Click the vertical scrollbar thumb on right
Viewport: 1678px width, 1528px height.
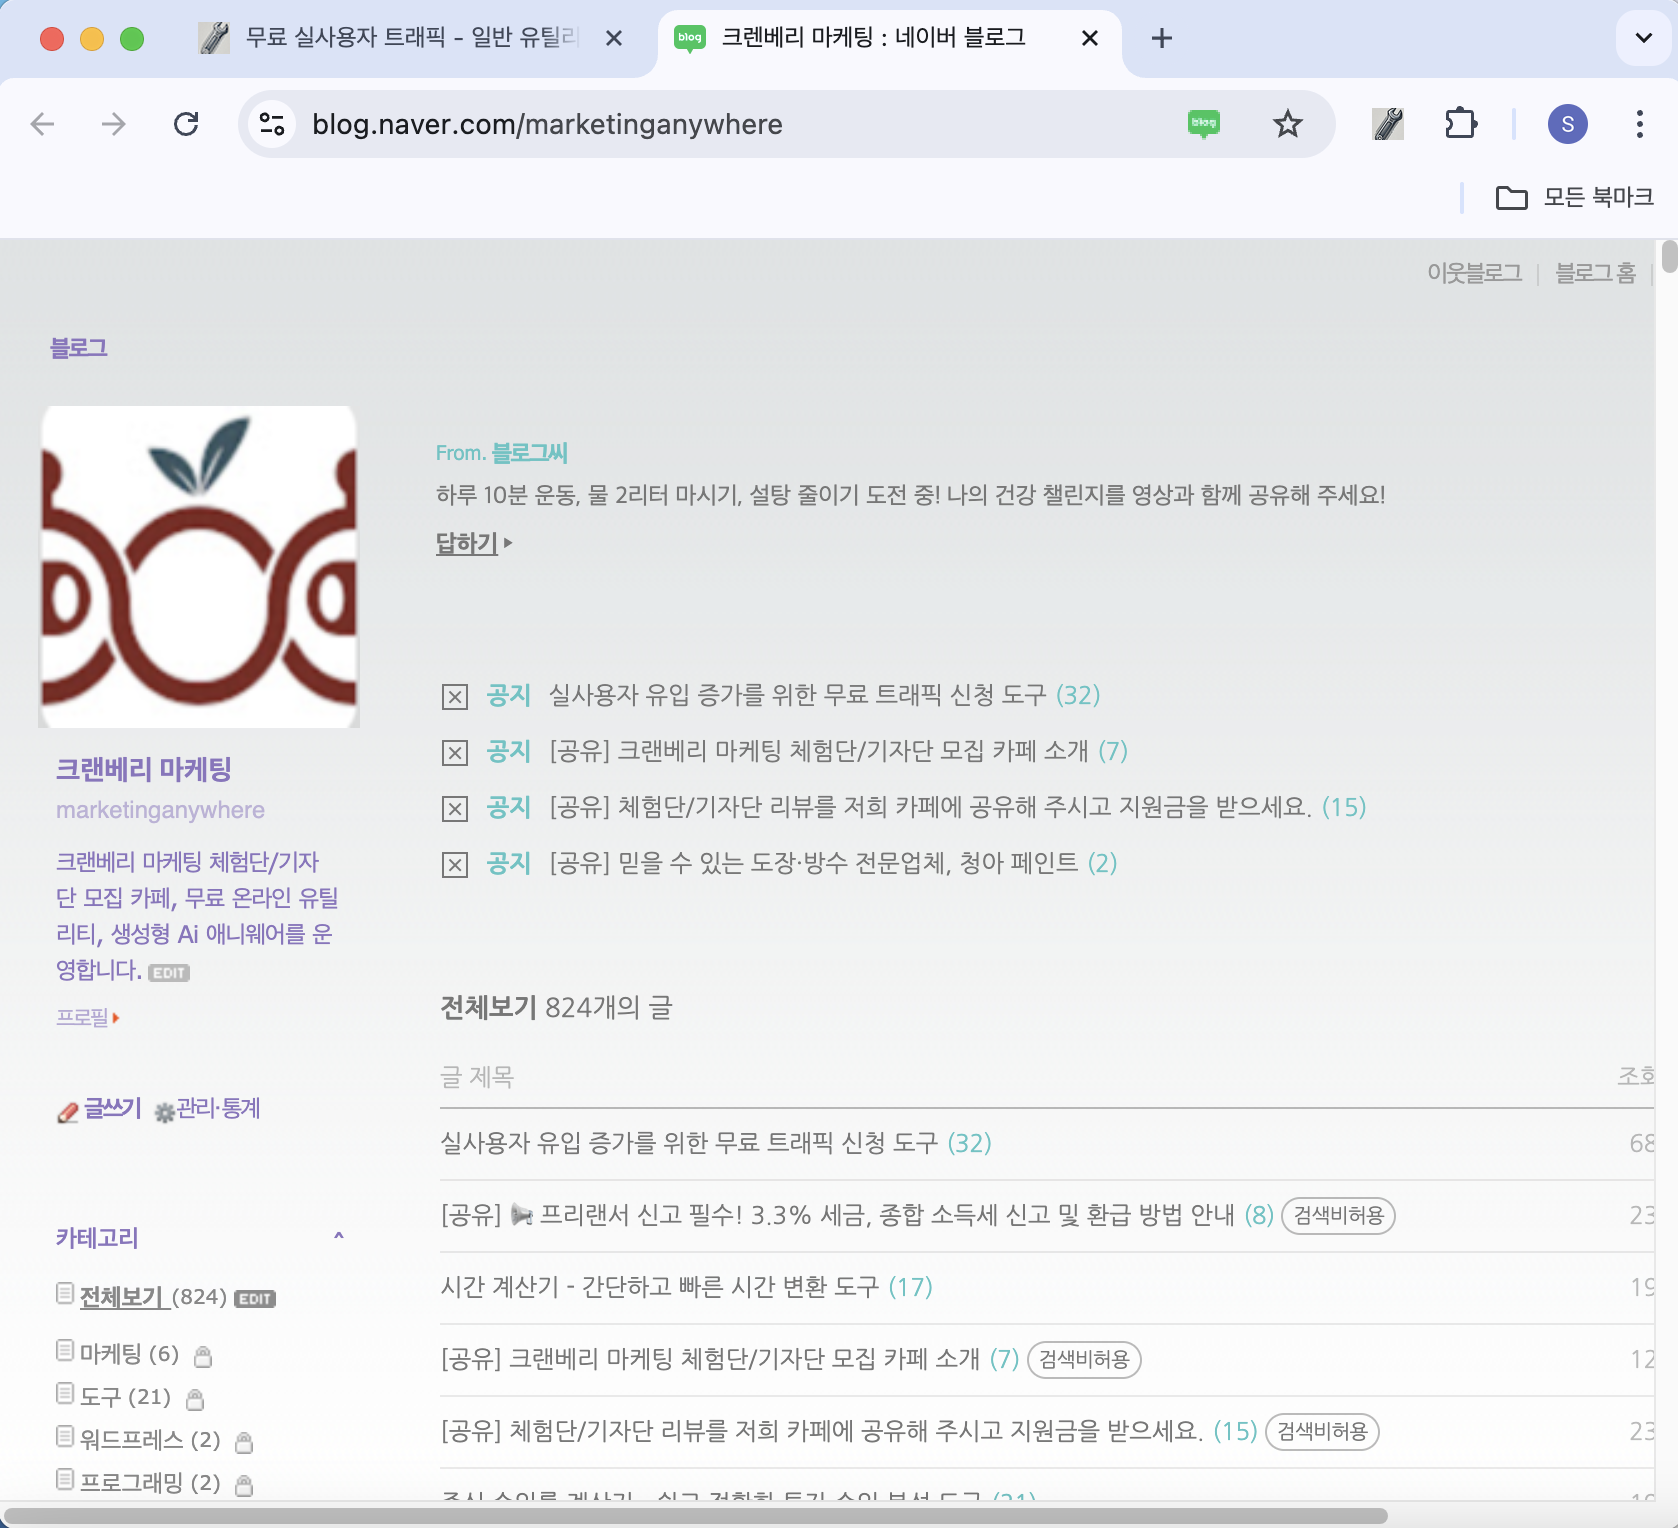click(1669, 256)
